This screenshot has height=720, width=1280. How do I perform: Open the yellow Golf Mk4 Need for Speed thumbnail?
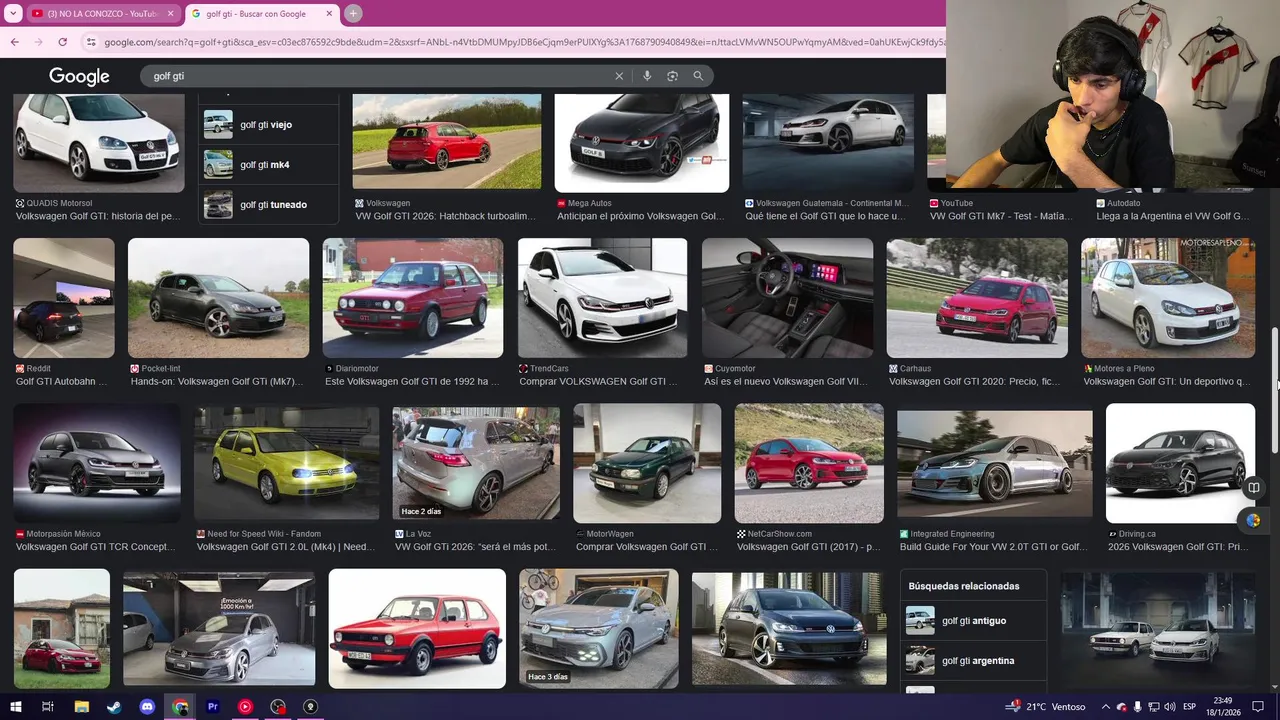pos(287,463)
